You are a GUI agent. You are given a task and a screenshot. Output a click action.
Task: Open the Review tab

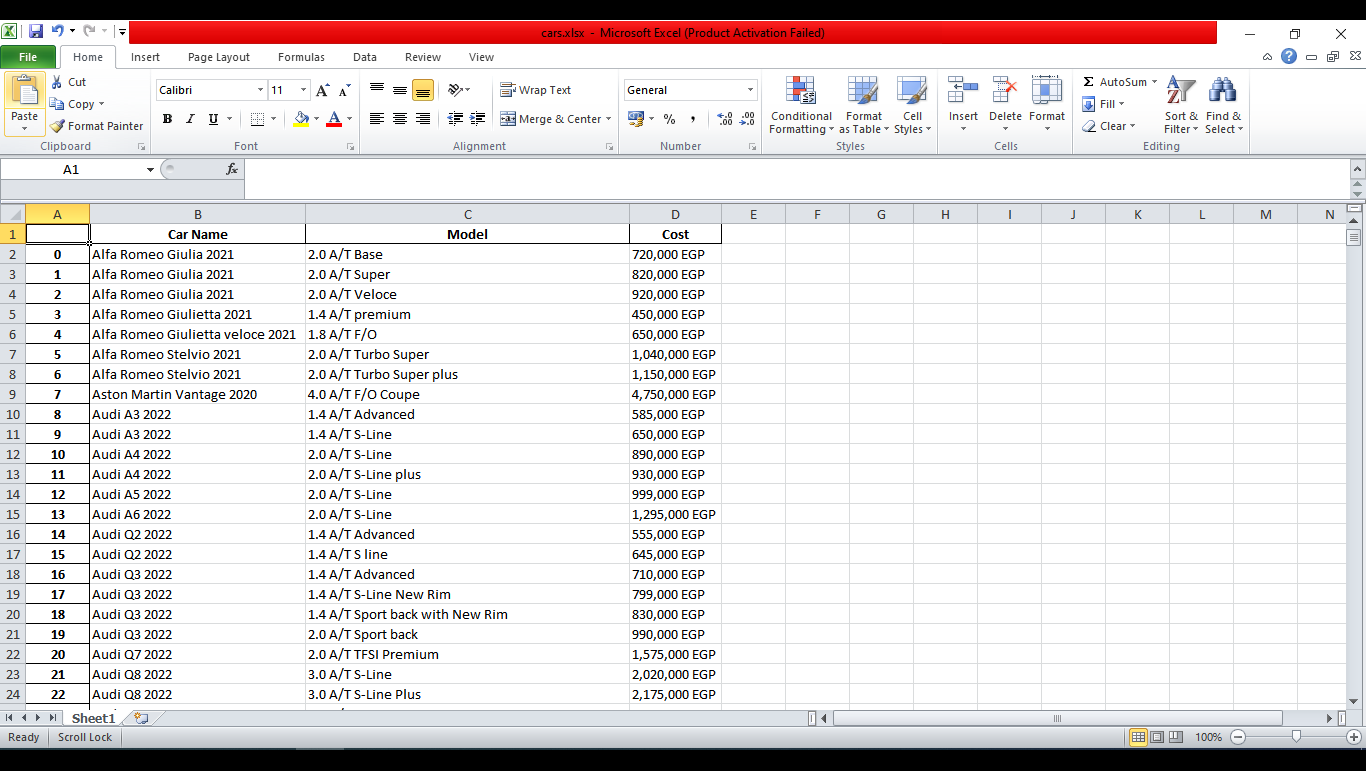(x=423, y=57)
